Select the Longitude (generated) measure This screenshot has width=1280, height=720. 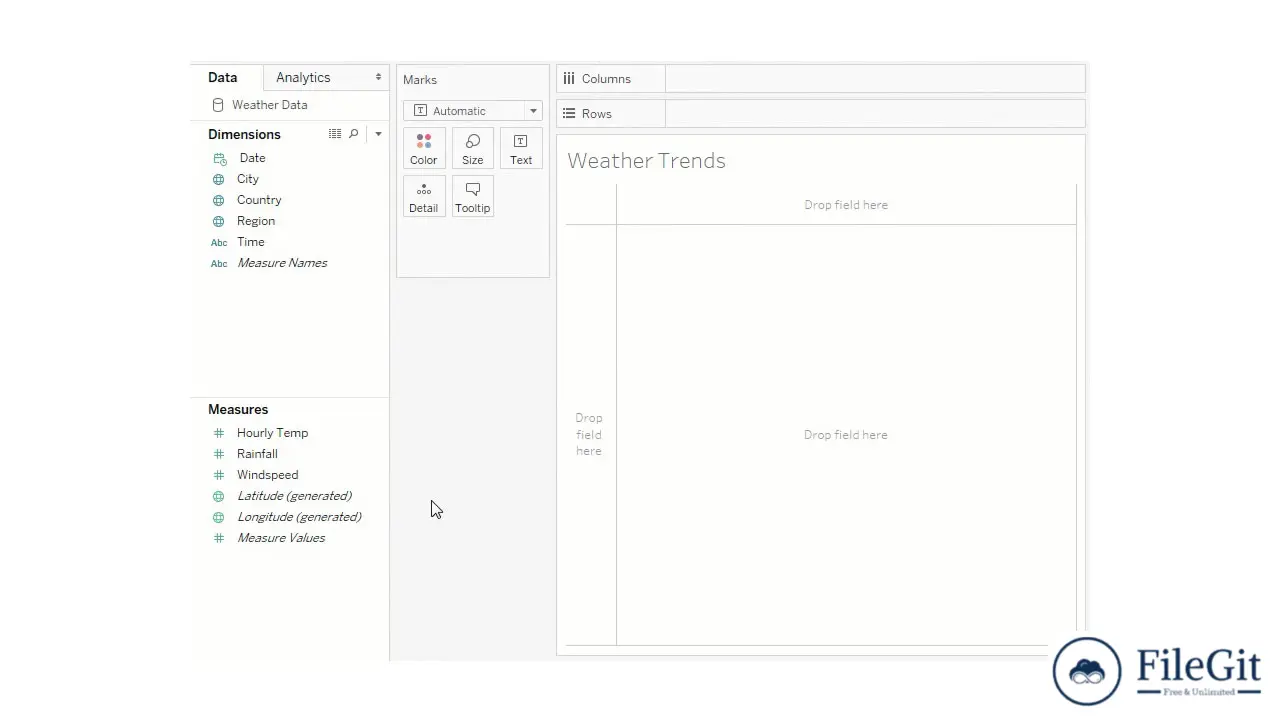pos(299,517)
